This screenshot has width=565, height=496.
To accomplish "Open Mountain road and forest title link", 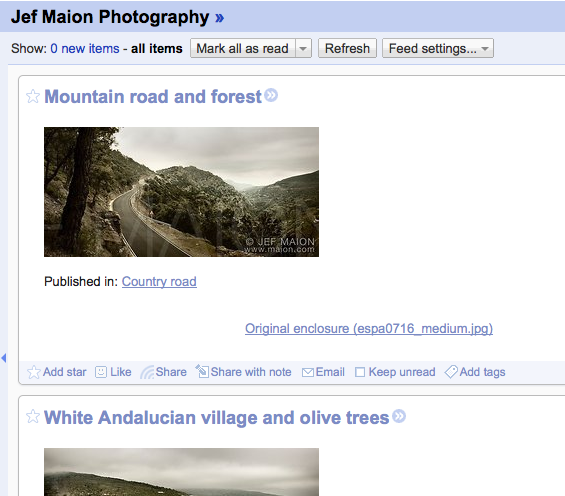I will click(x=153, y=97).
